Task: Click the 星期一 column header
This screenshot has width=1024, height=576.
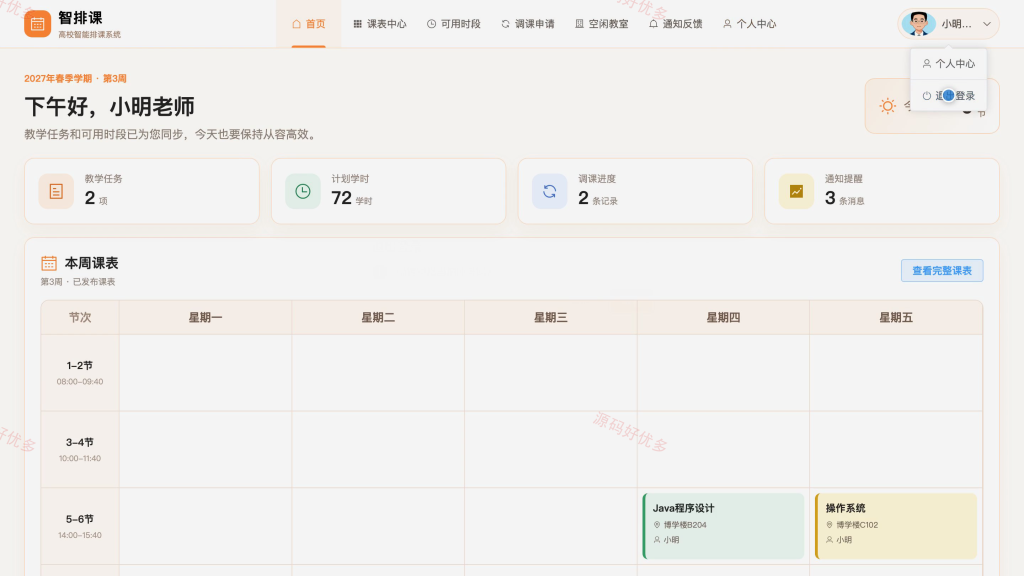Action: tap(205, 317)
